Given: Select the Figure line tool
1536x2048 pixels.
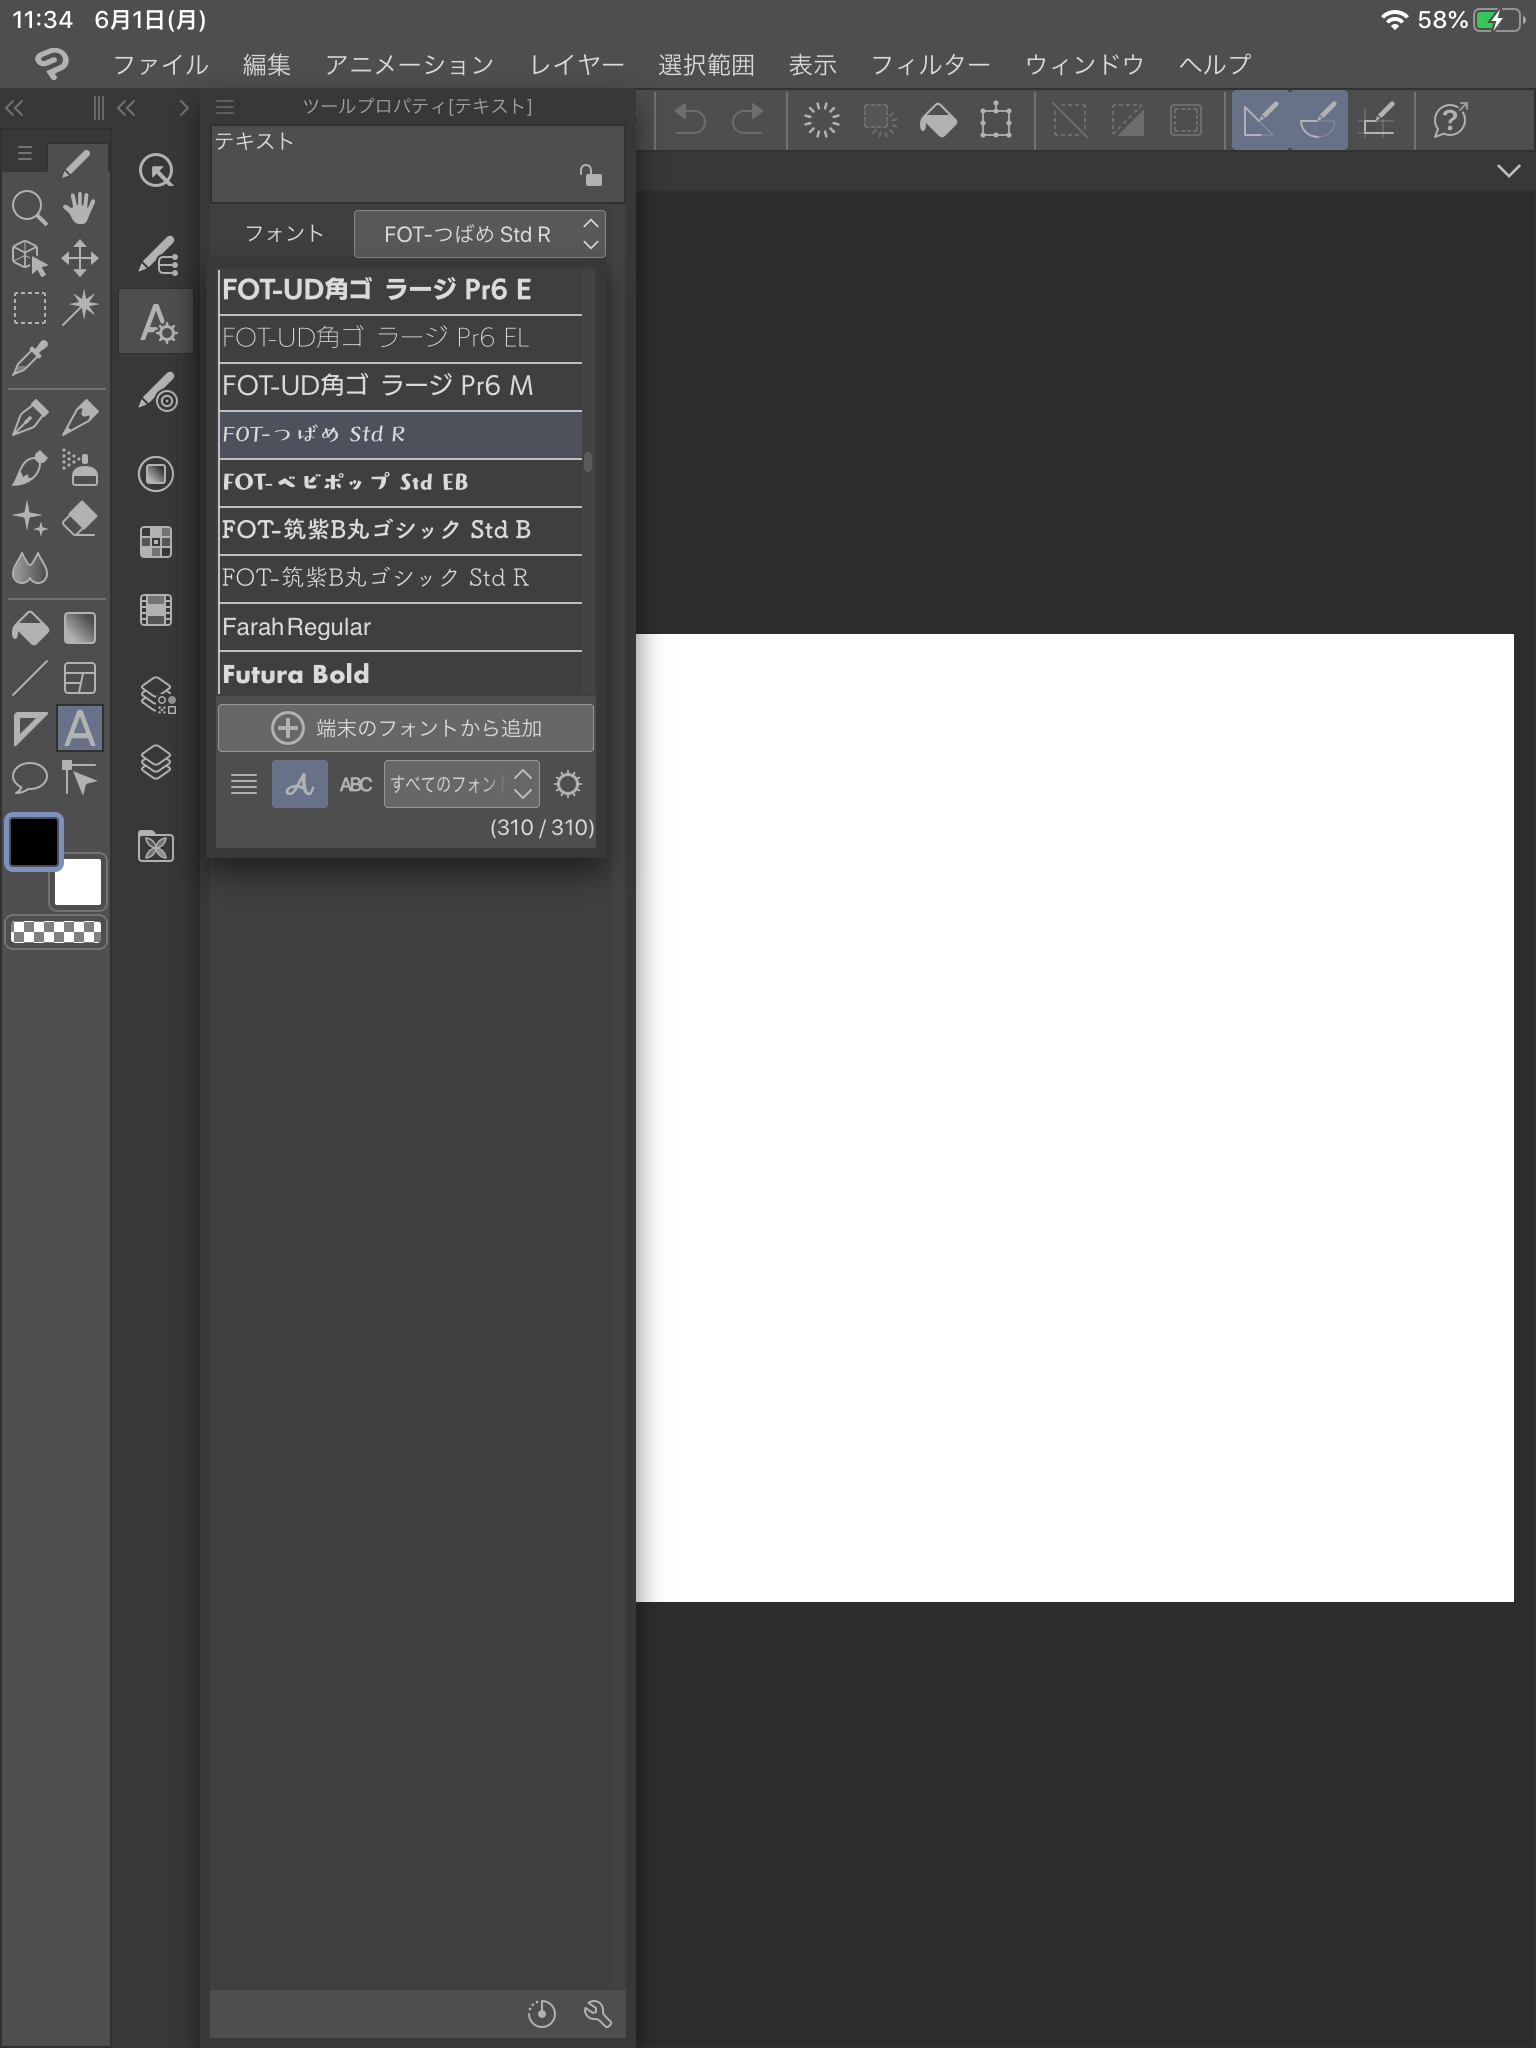Looking at the screenshot, I should (29, 678).
